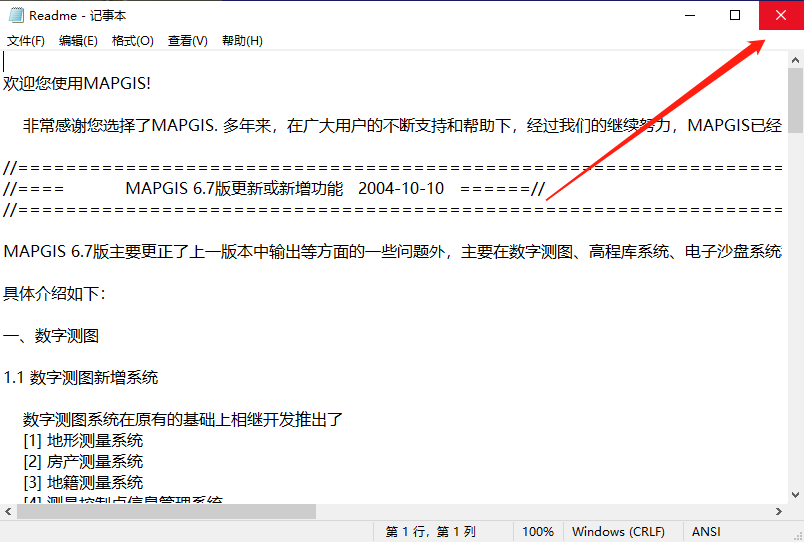804x542 pixels.
Task: Open the 编辑(E) menu
Action: [x=78, y=41]
